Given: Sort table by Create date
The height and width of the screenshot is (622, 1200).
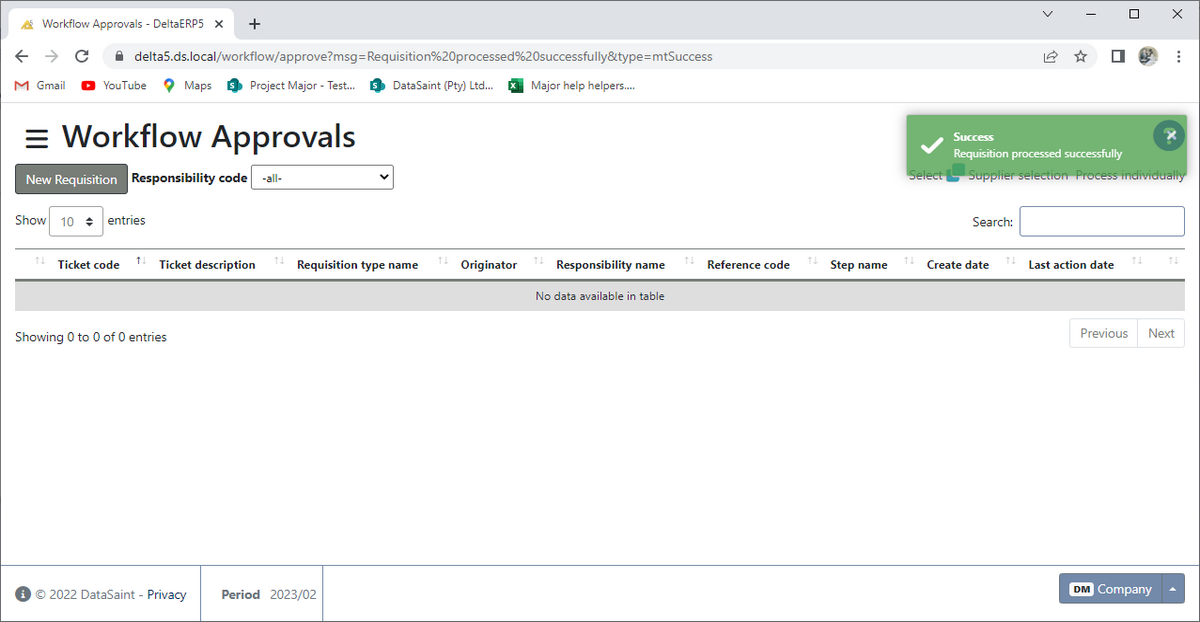Looking at the screenshot, I should pyautogui.click(x=958, y=265).
